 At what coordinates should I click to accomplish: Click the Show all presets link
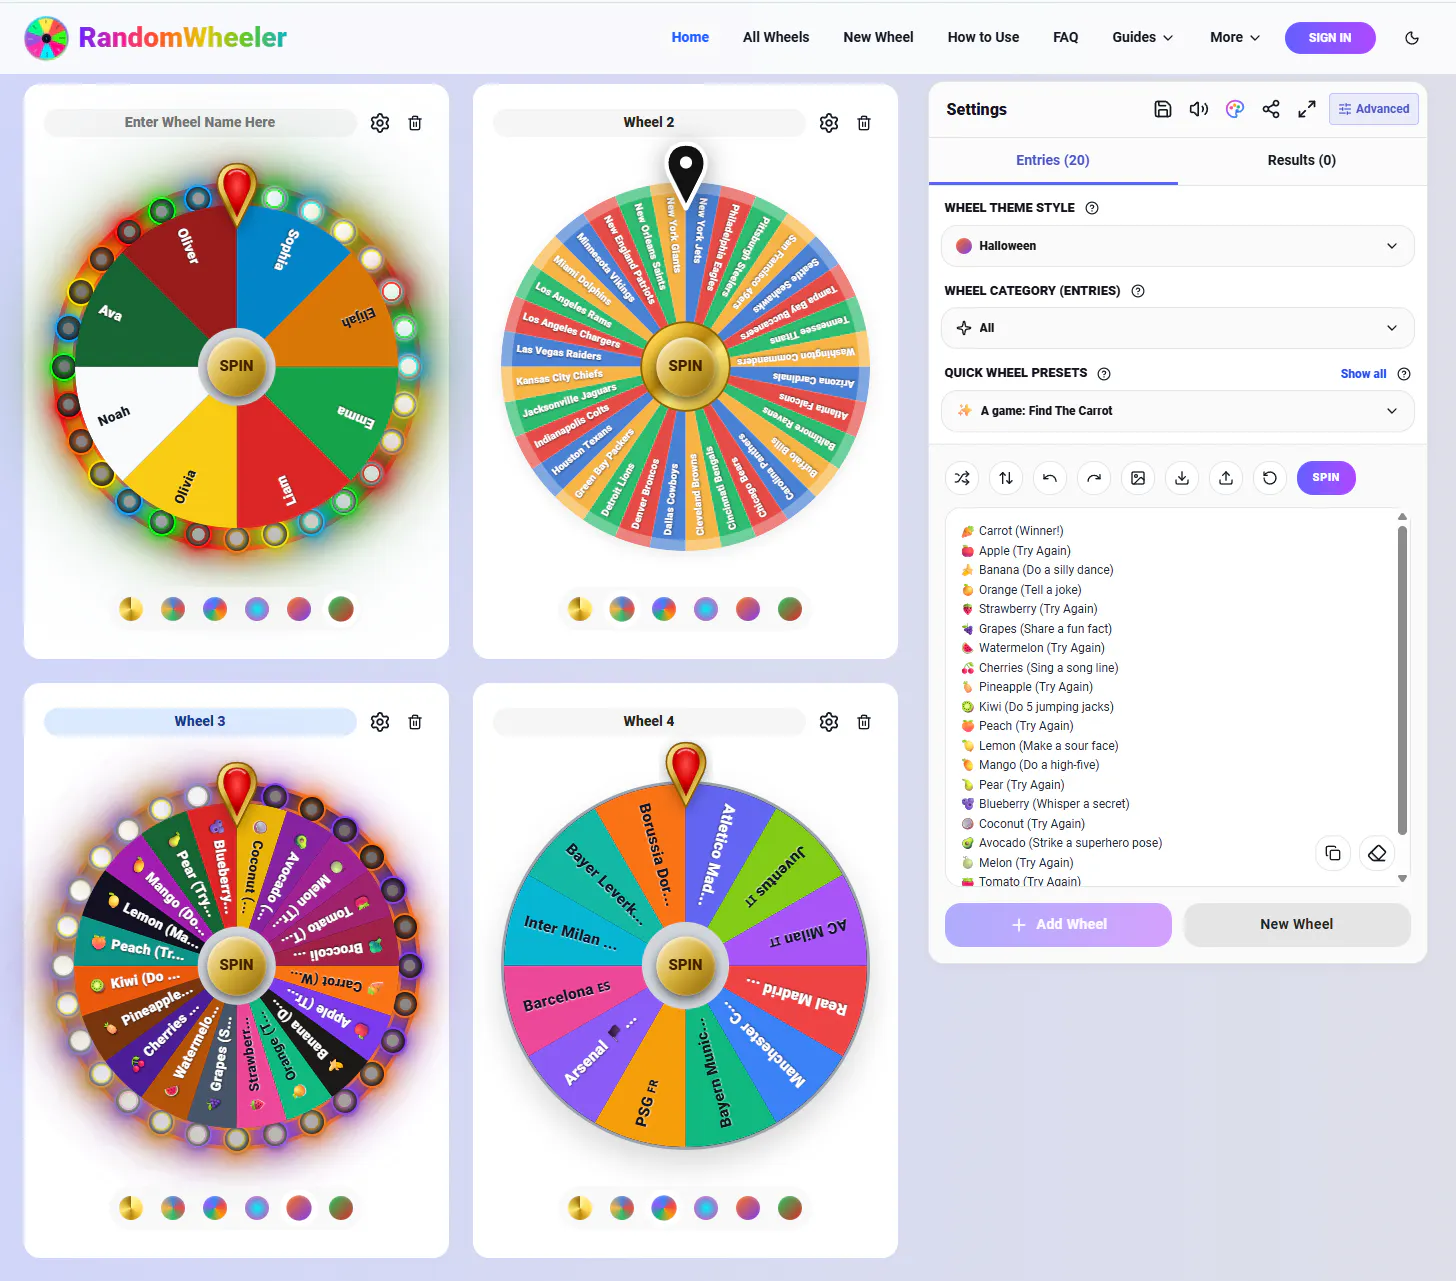click(1363, 374)
